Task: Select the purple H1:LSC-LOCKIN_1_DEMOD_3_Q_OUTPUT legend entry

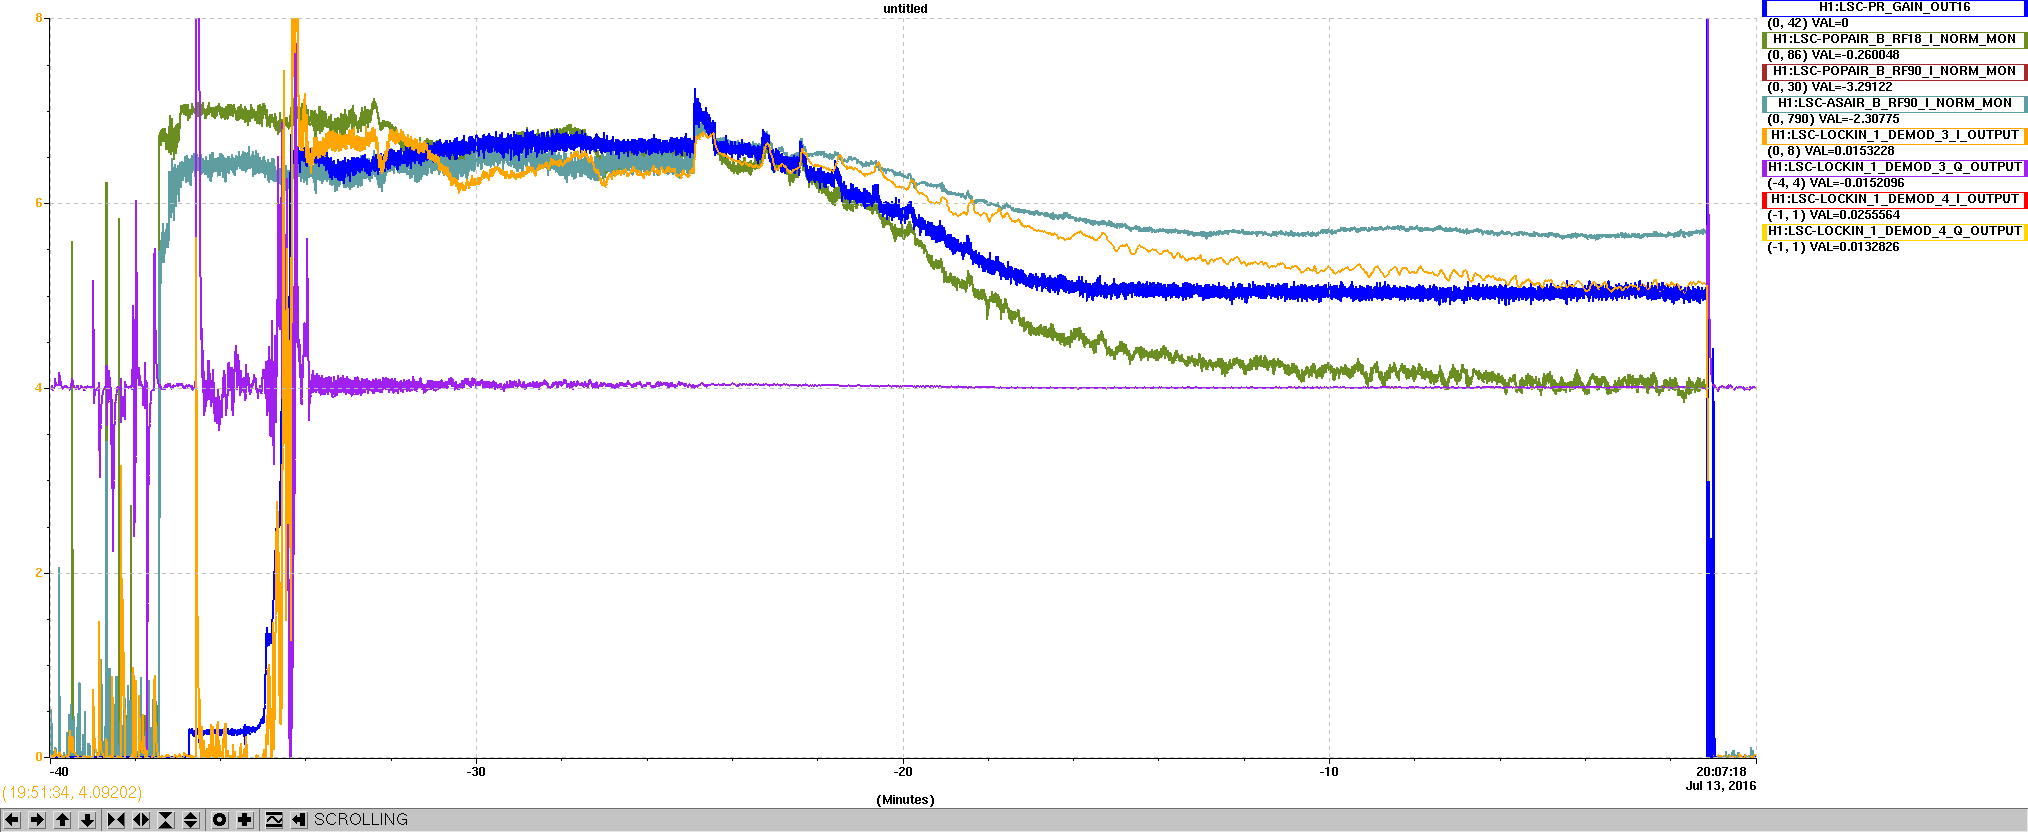Action: click(x=1894, y=168)
